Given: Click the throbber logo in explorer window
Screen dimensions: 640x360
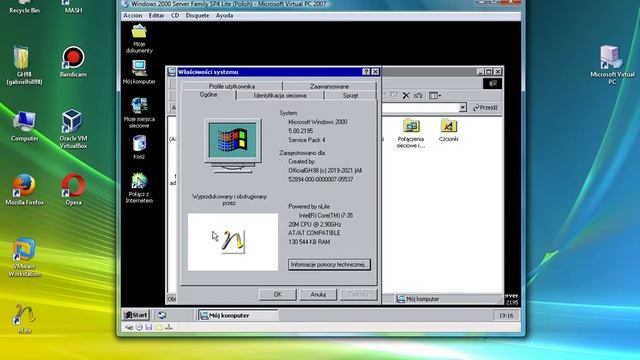Looking at the screenshot, I should pyautogui.click(x=493, y=83).
